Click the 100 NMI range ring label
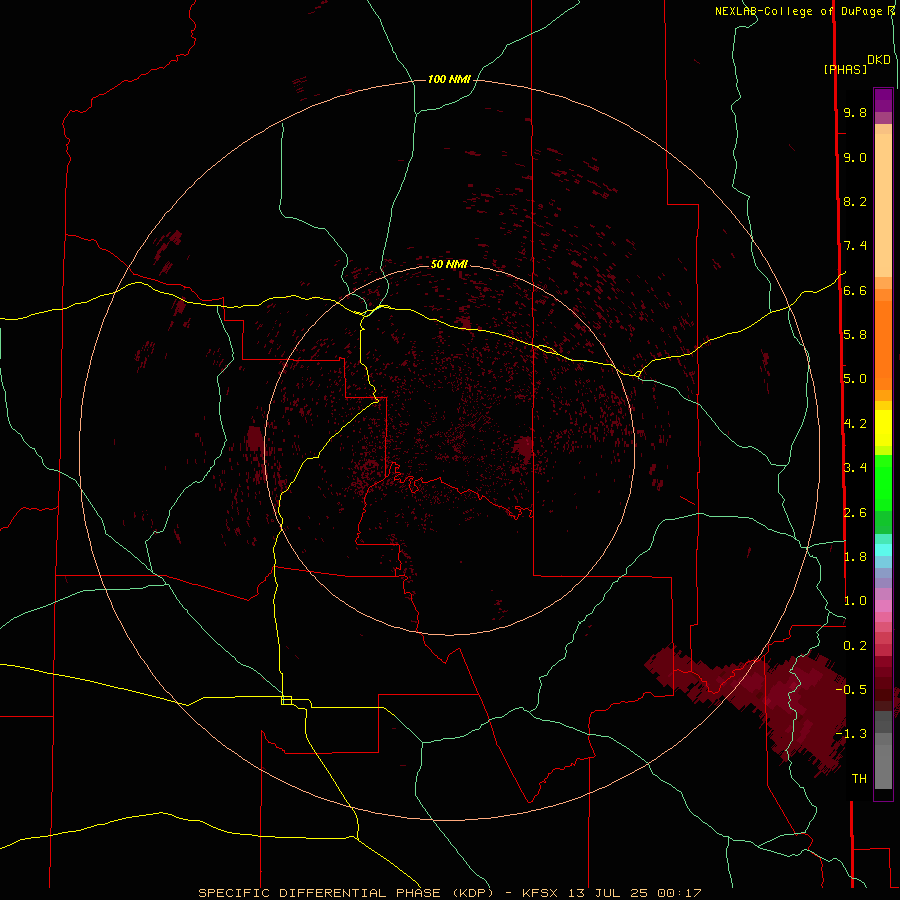Image resolution: width=900 pixels, height=900 pixels. tap(449, 79)
